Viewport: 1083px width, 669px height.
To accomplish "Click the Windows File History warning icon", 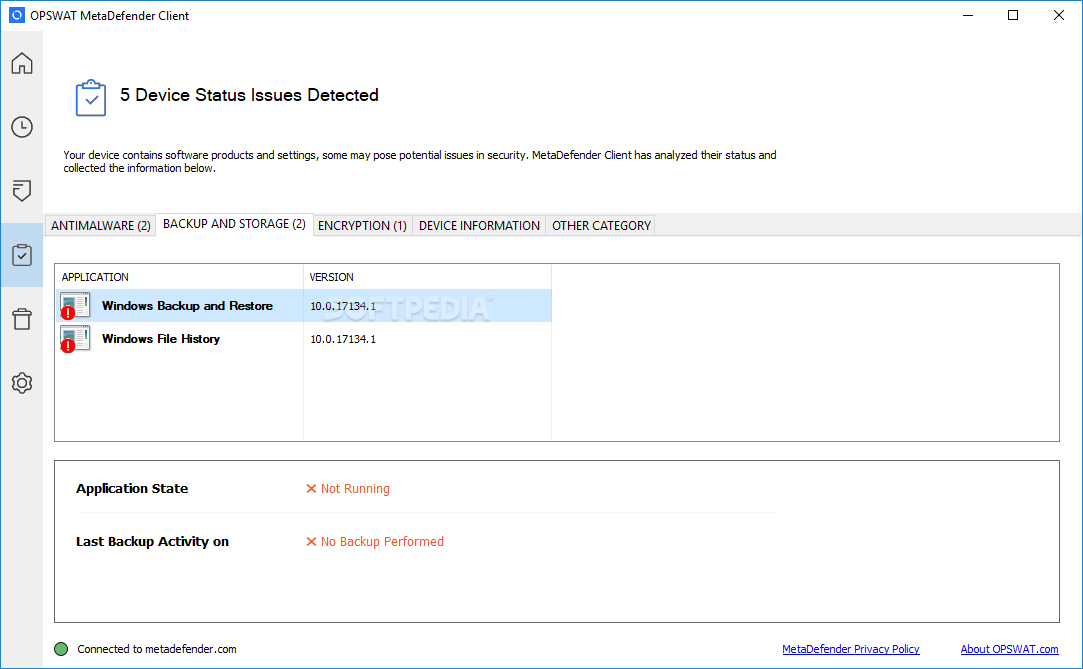I will click(x=75, y=339).
